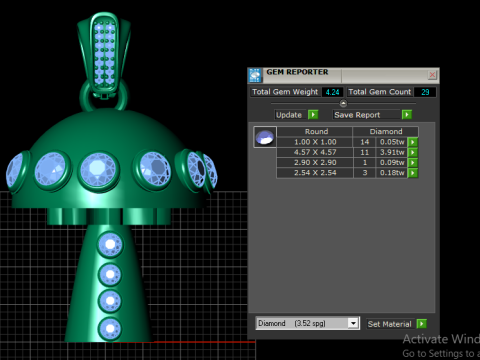Click the round gem thumbnail in the report
Image resolution: width=480 pixels, height=360 pixels.
tap(265, 137)
